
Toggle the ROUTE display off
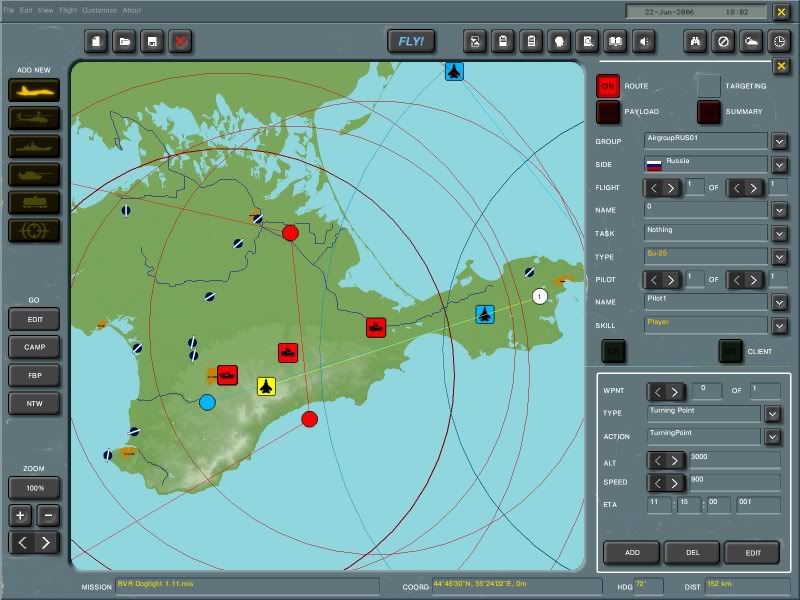(x=610, y=86)
